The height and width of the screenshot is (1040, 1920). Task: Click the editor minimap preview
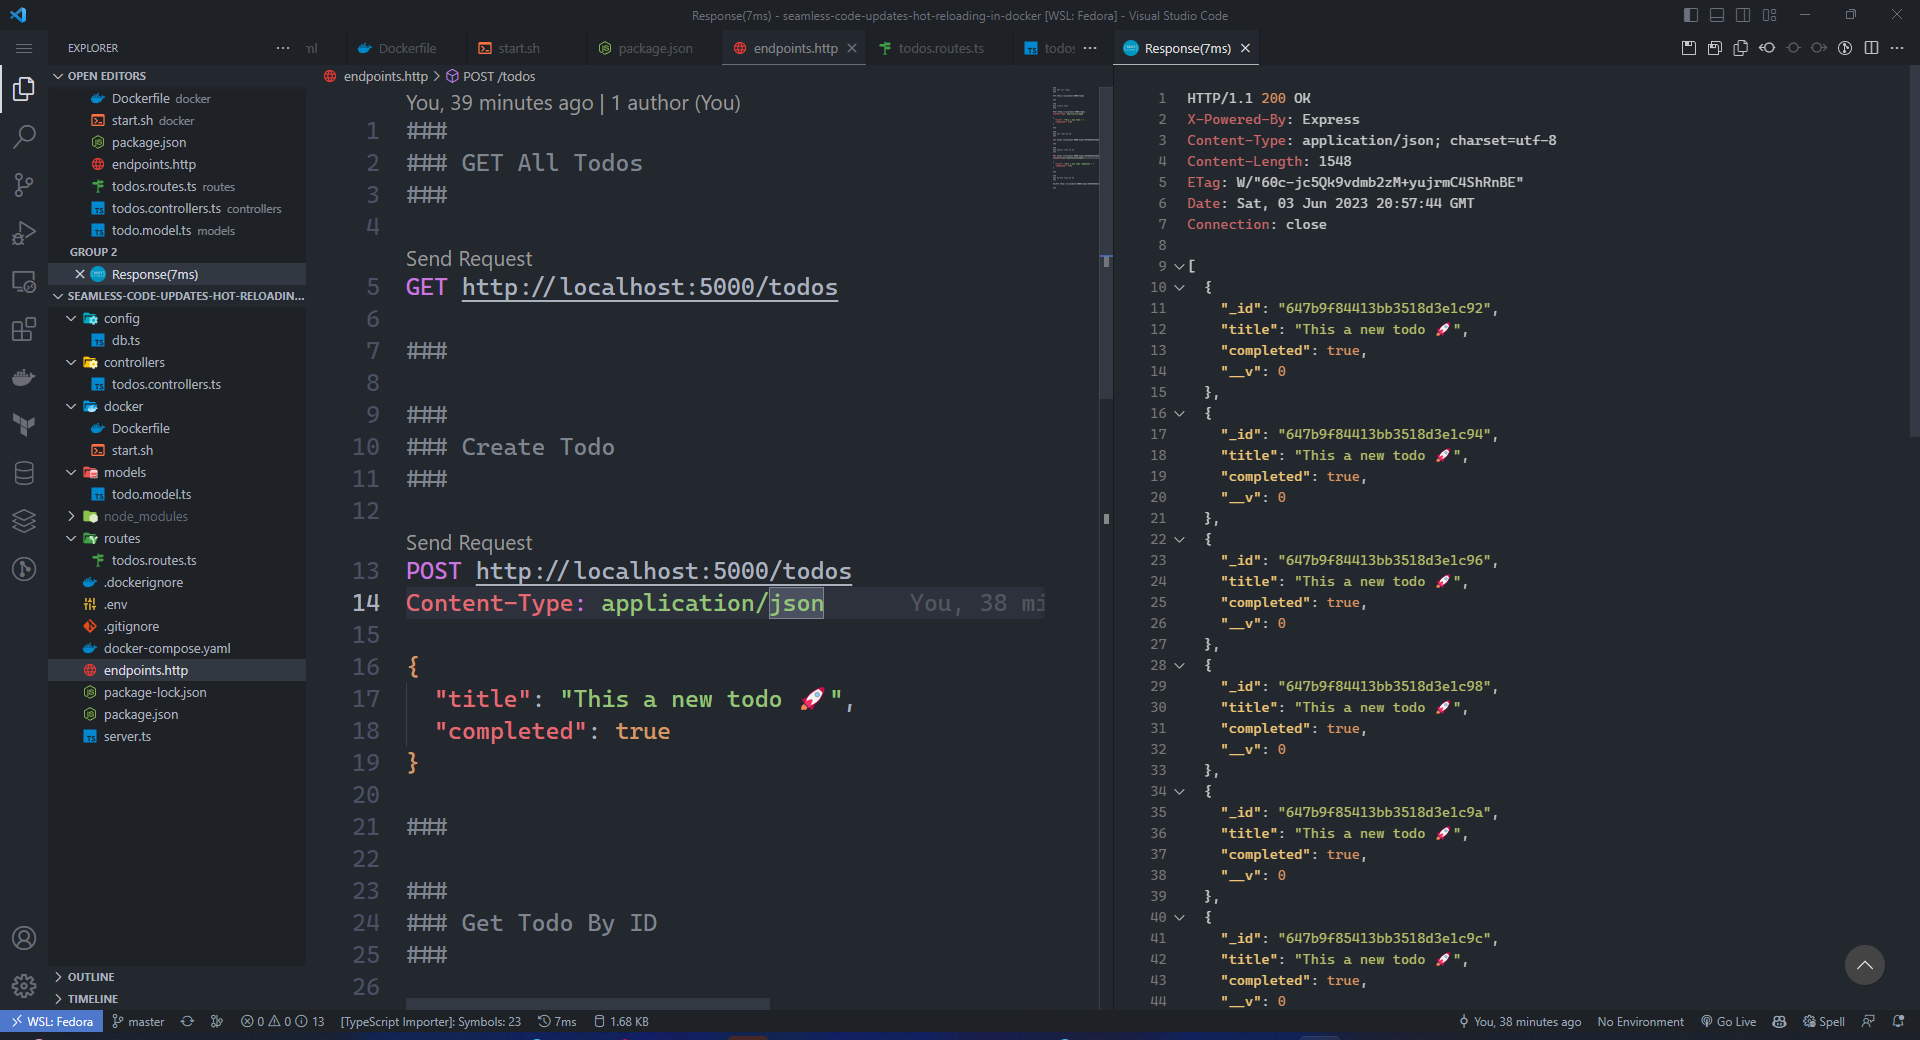[1075, 137]
